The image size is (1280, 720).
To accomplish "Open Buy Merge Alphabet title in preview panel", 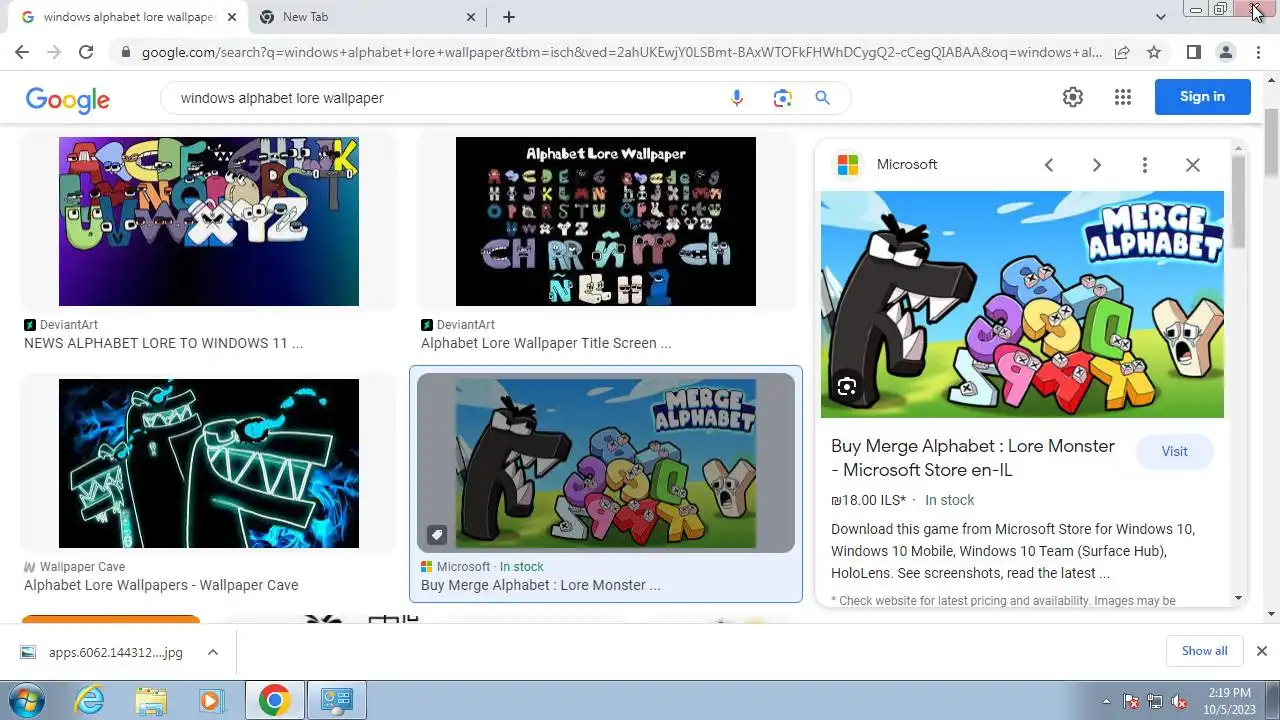I will (973, 458).
